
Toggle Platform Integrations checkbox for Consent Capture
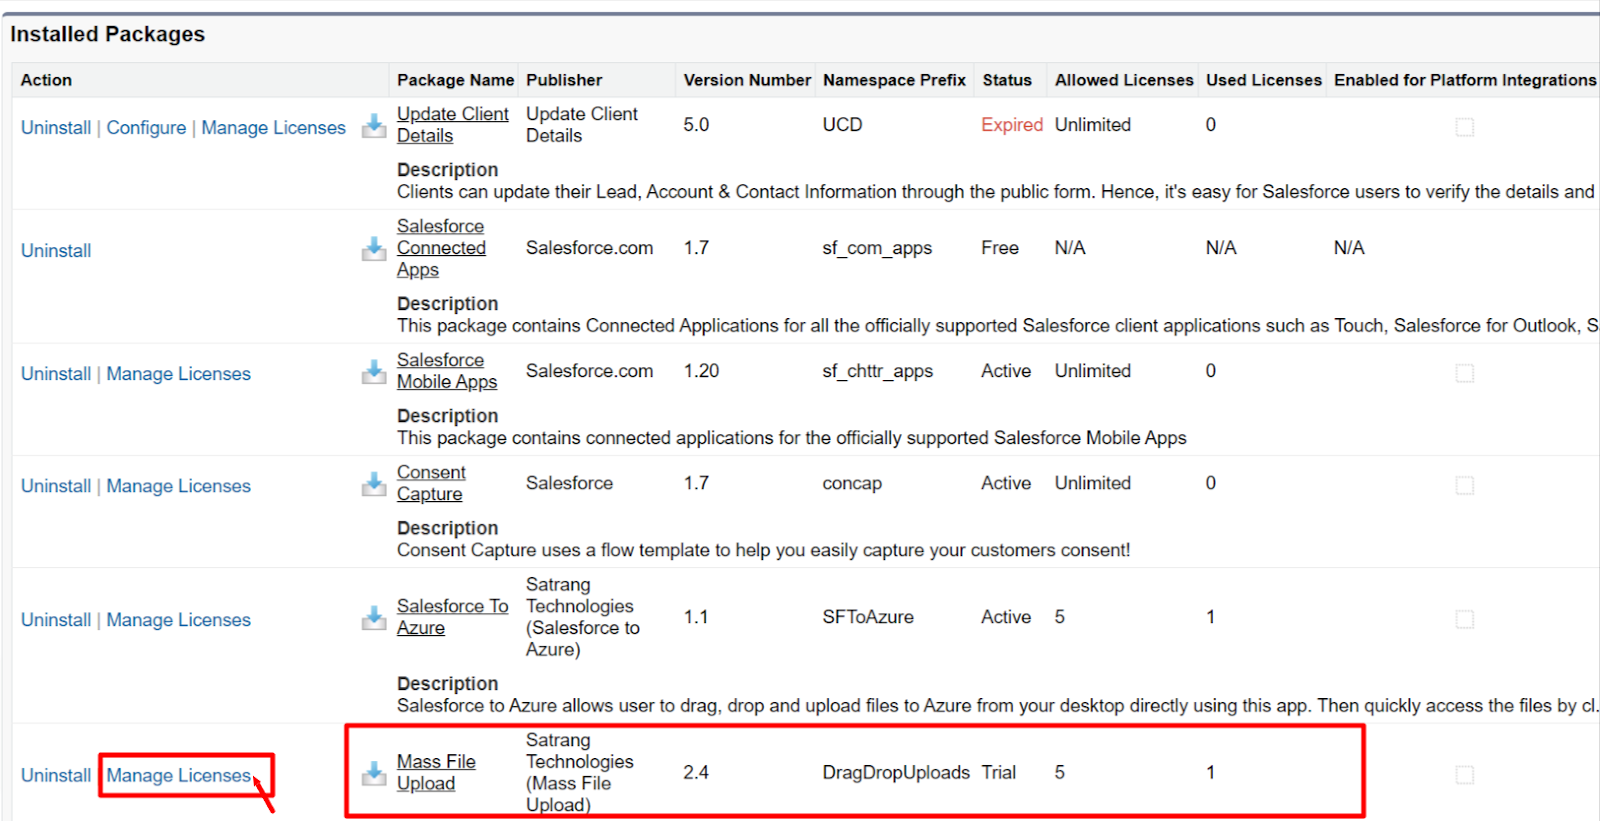tap(1465, 485)
